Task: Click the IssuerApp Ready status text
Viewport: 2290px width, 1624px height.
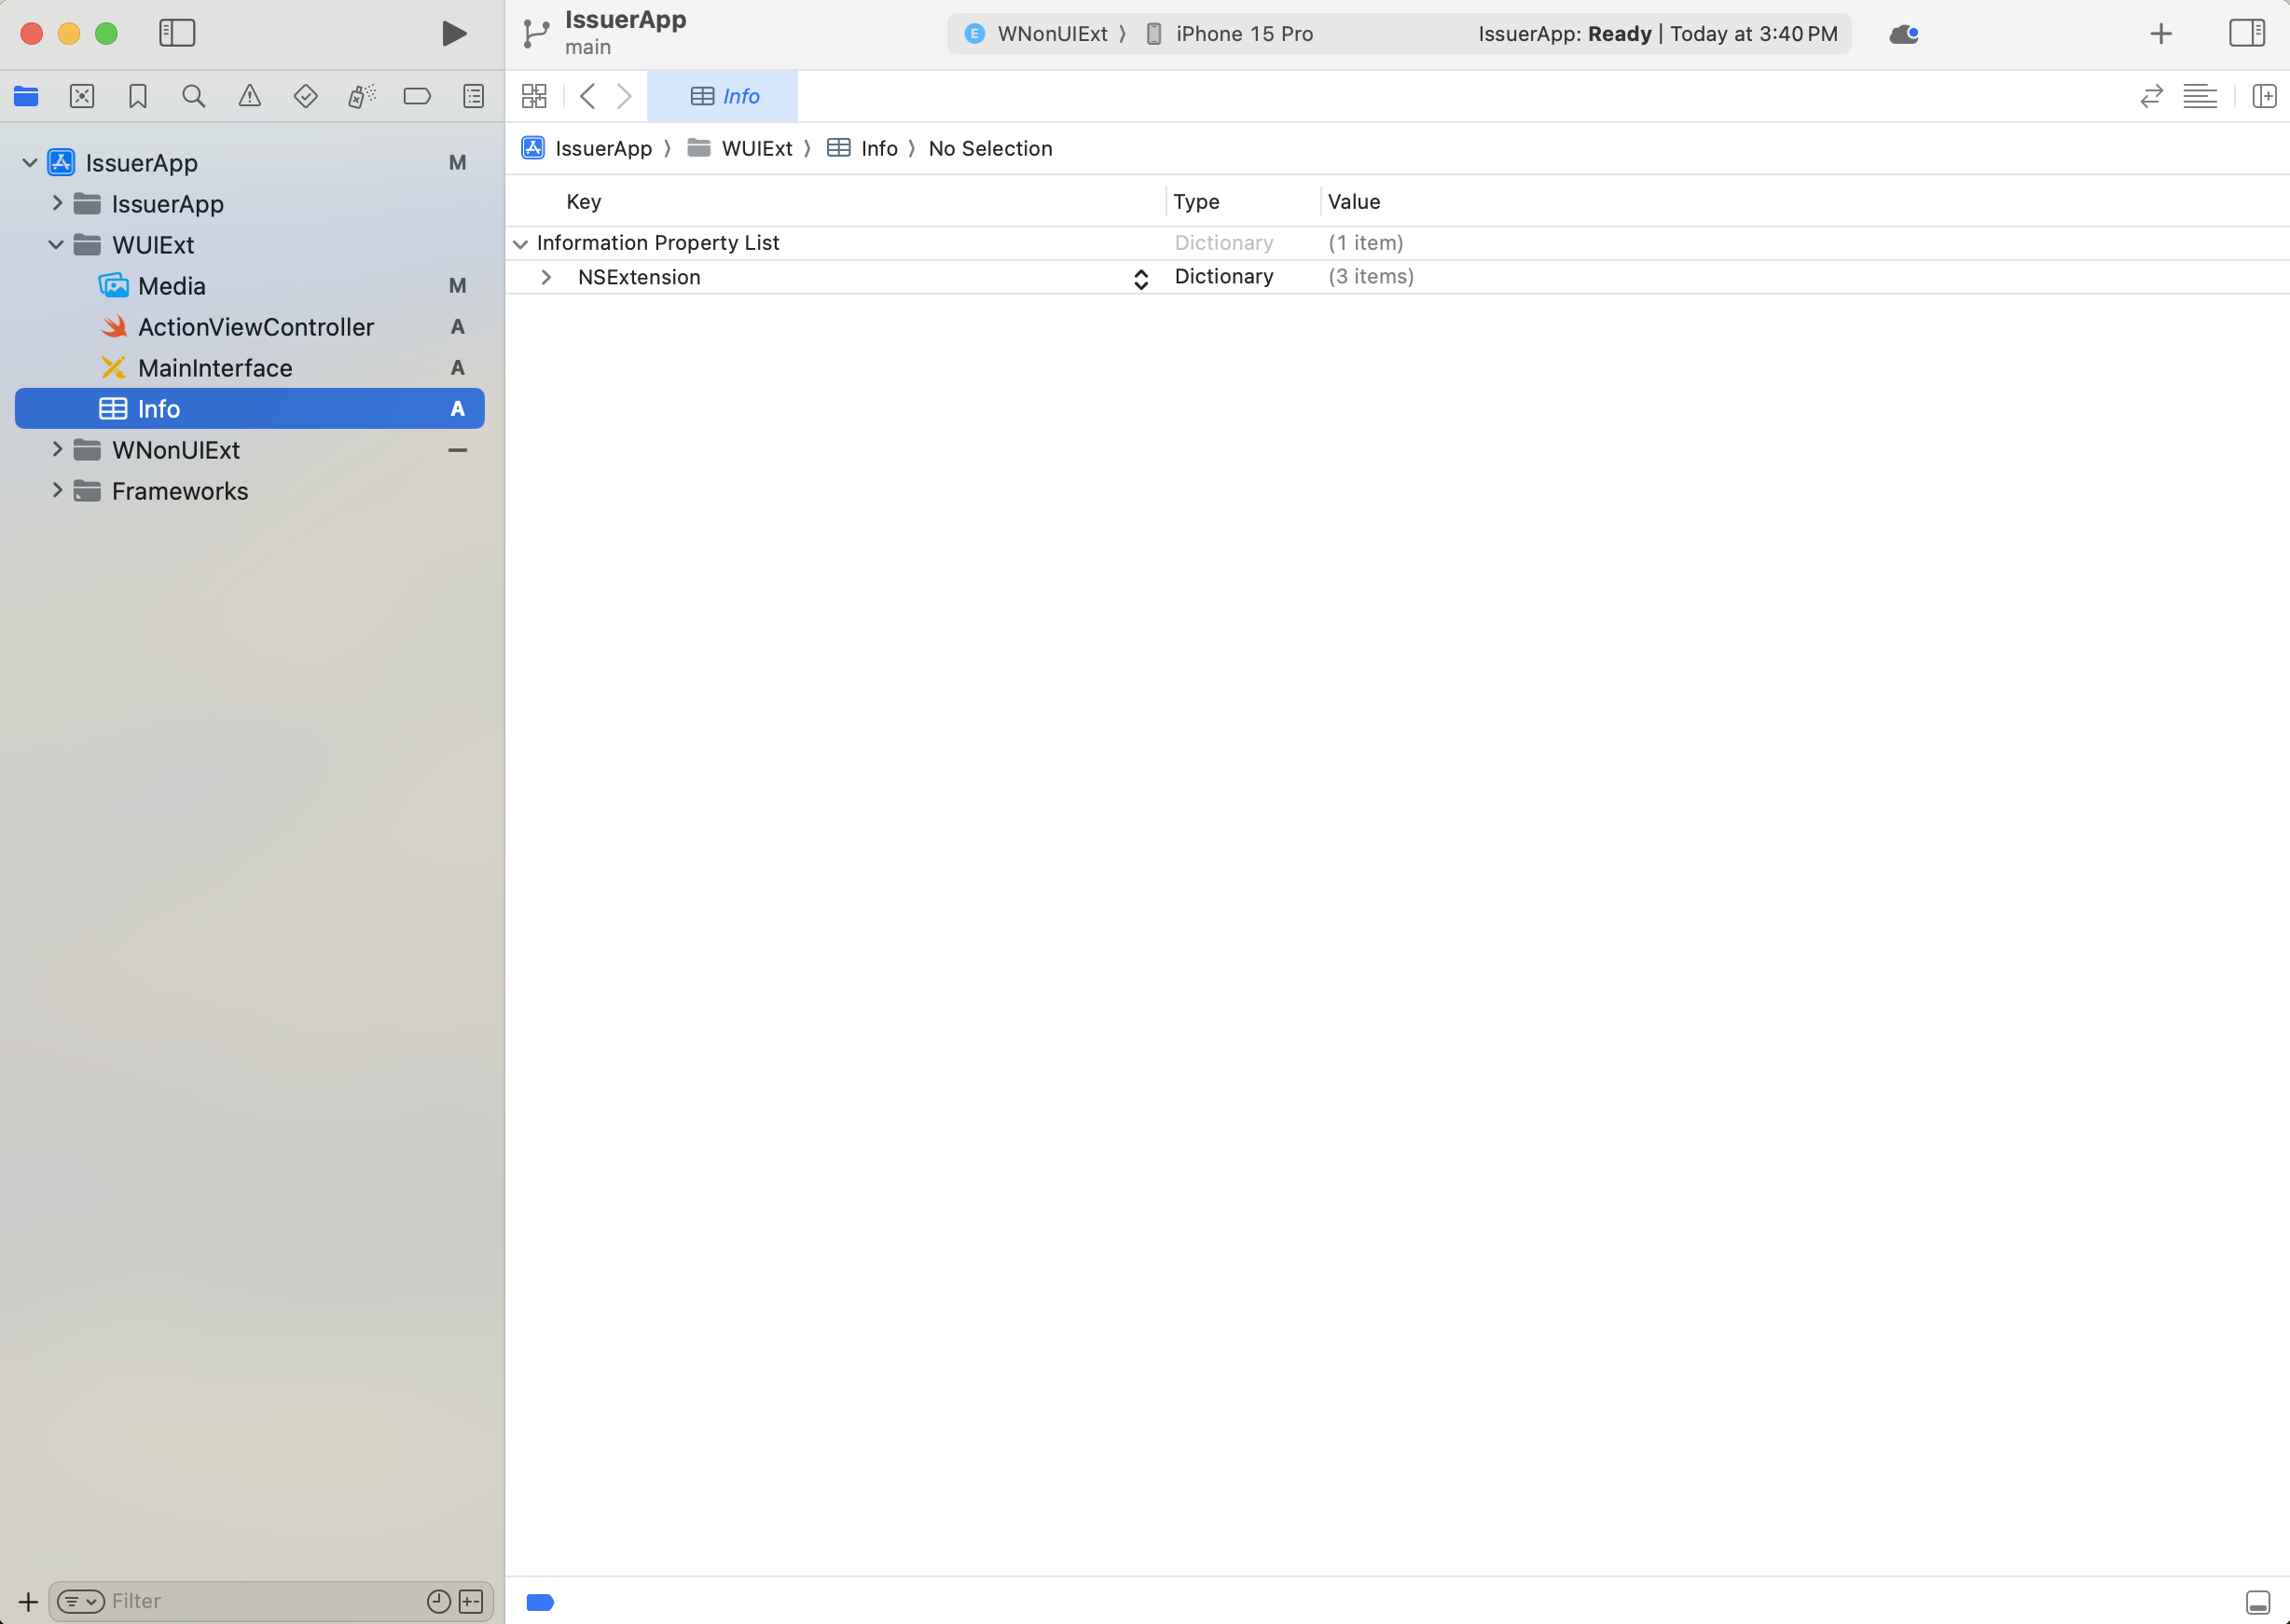Action: [1657, 34]
